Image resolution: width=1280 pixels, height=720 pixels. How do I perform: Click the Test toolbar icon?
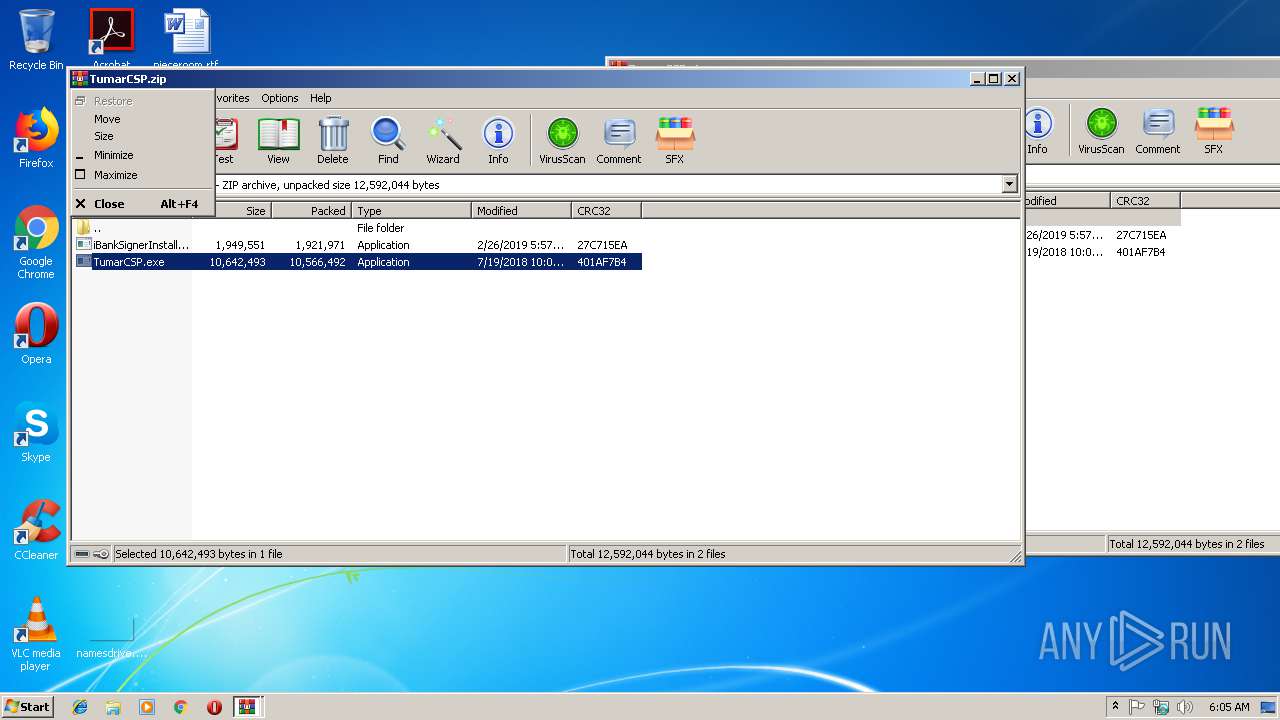225,140
